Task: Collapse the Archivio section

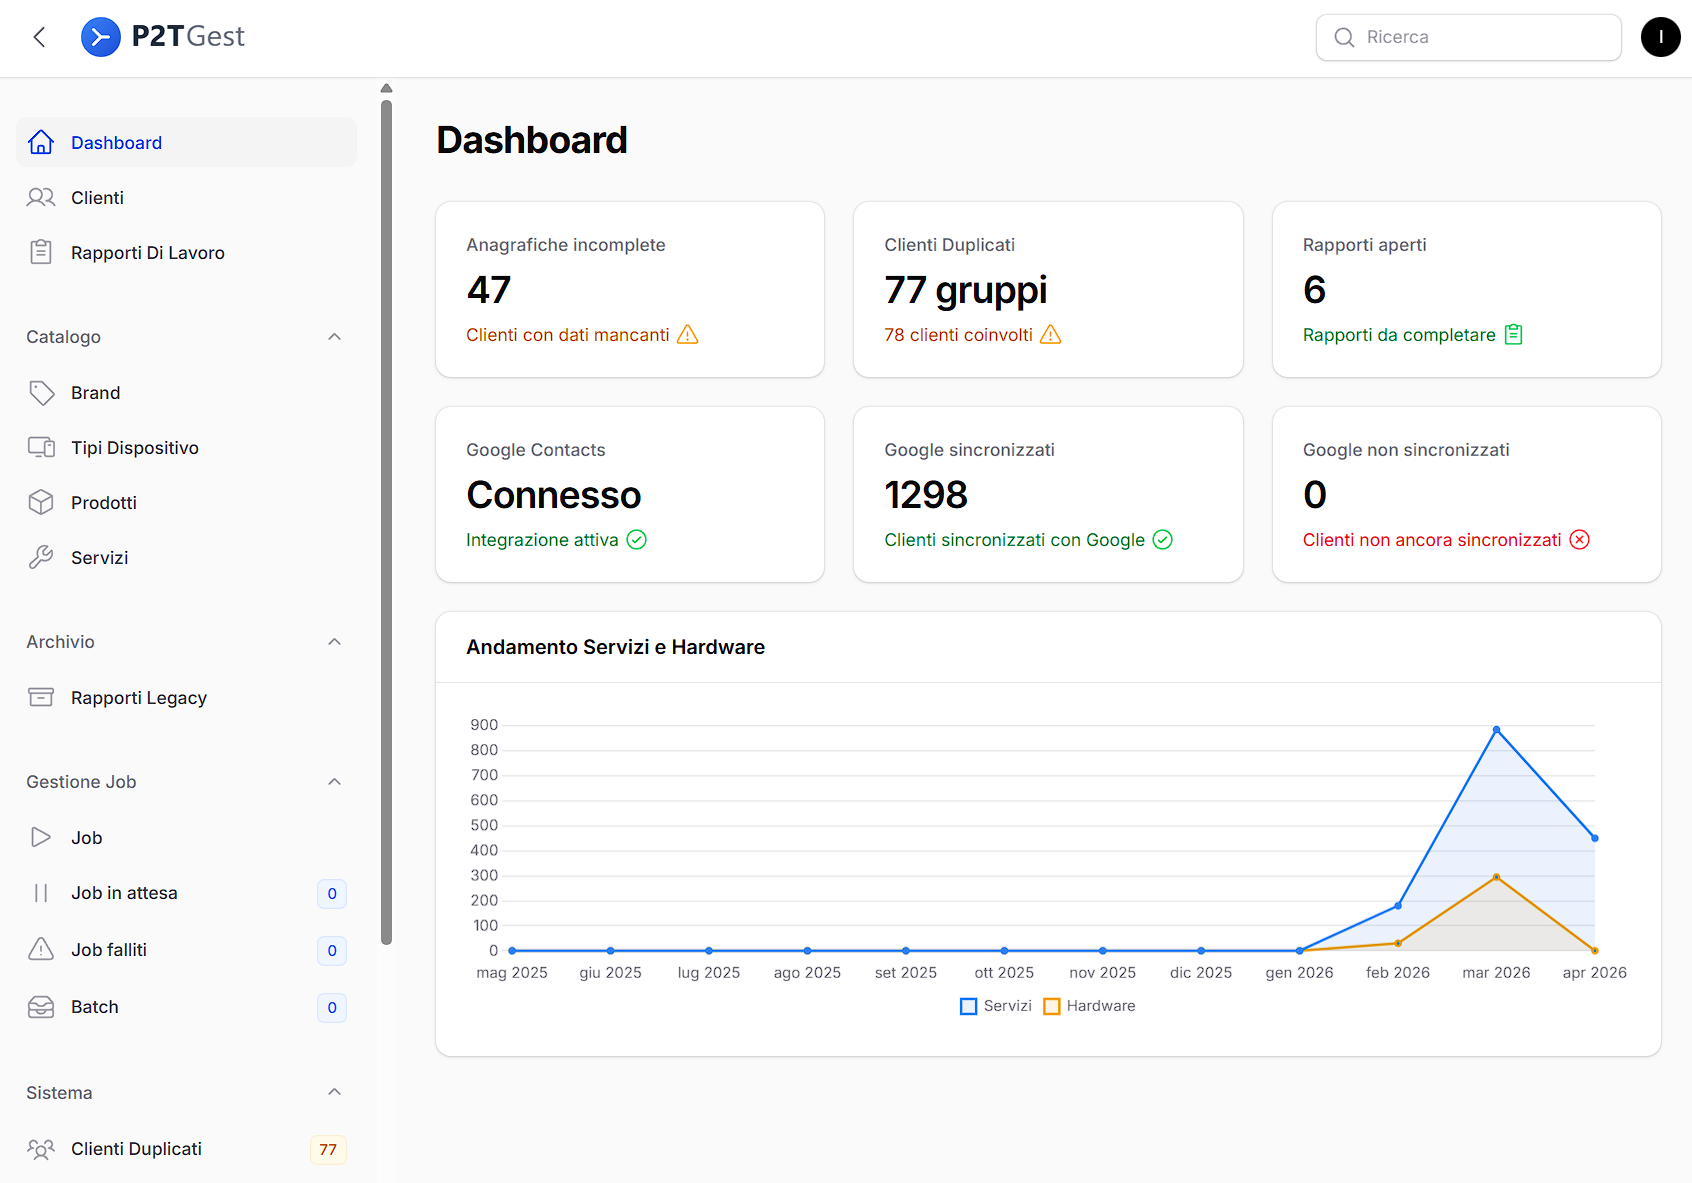Action: point(335,642)
